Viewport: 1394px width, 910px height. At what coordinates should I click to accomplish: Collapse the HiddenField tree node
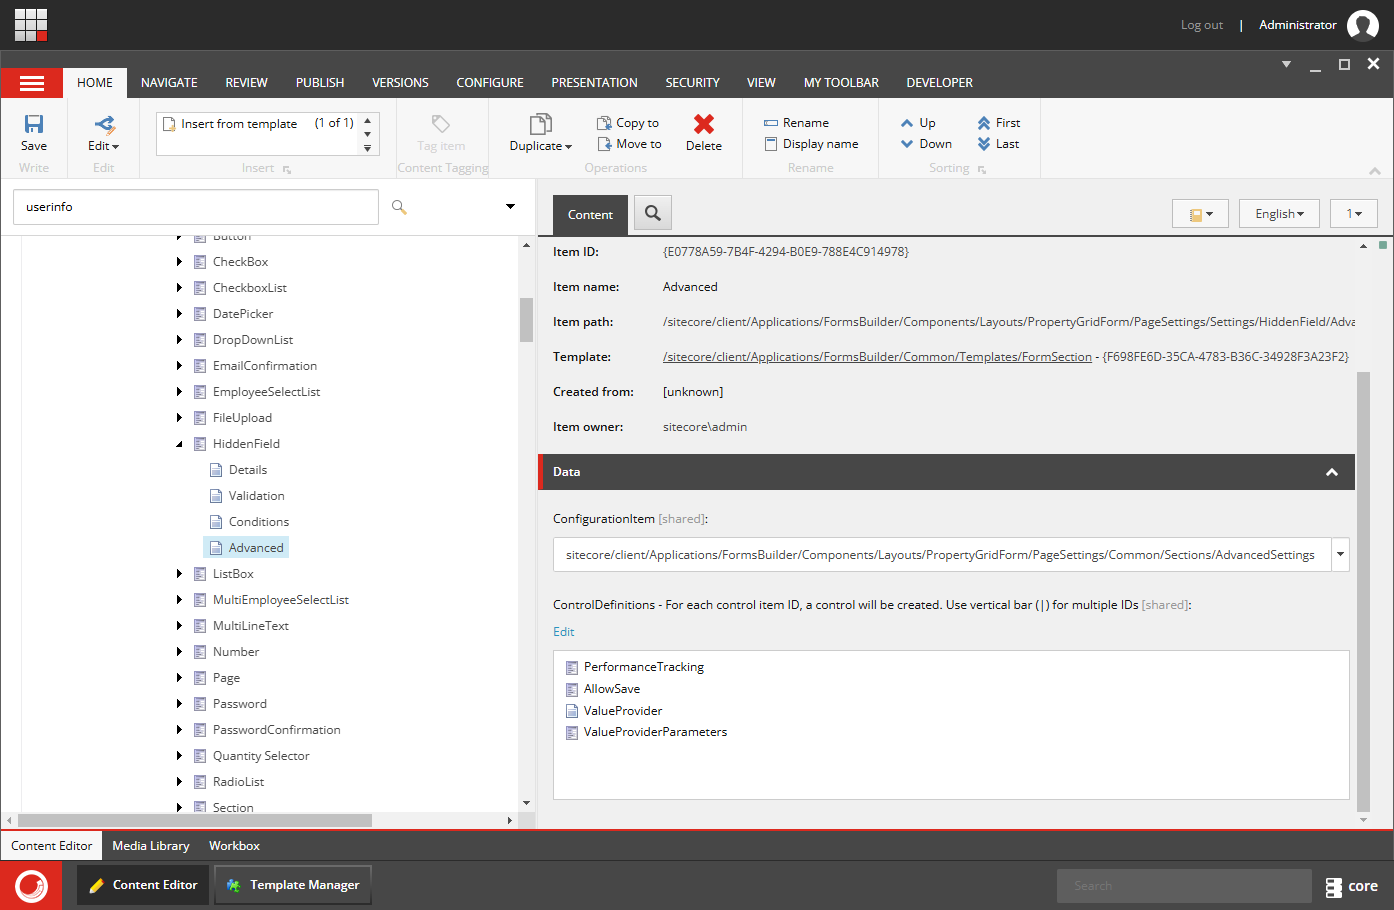179,444
